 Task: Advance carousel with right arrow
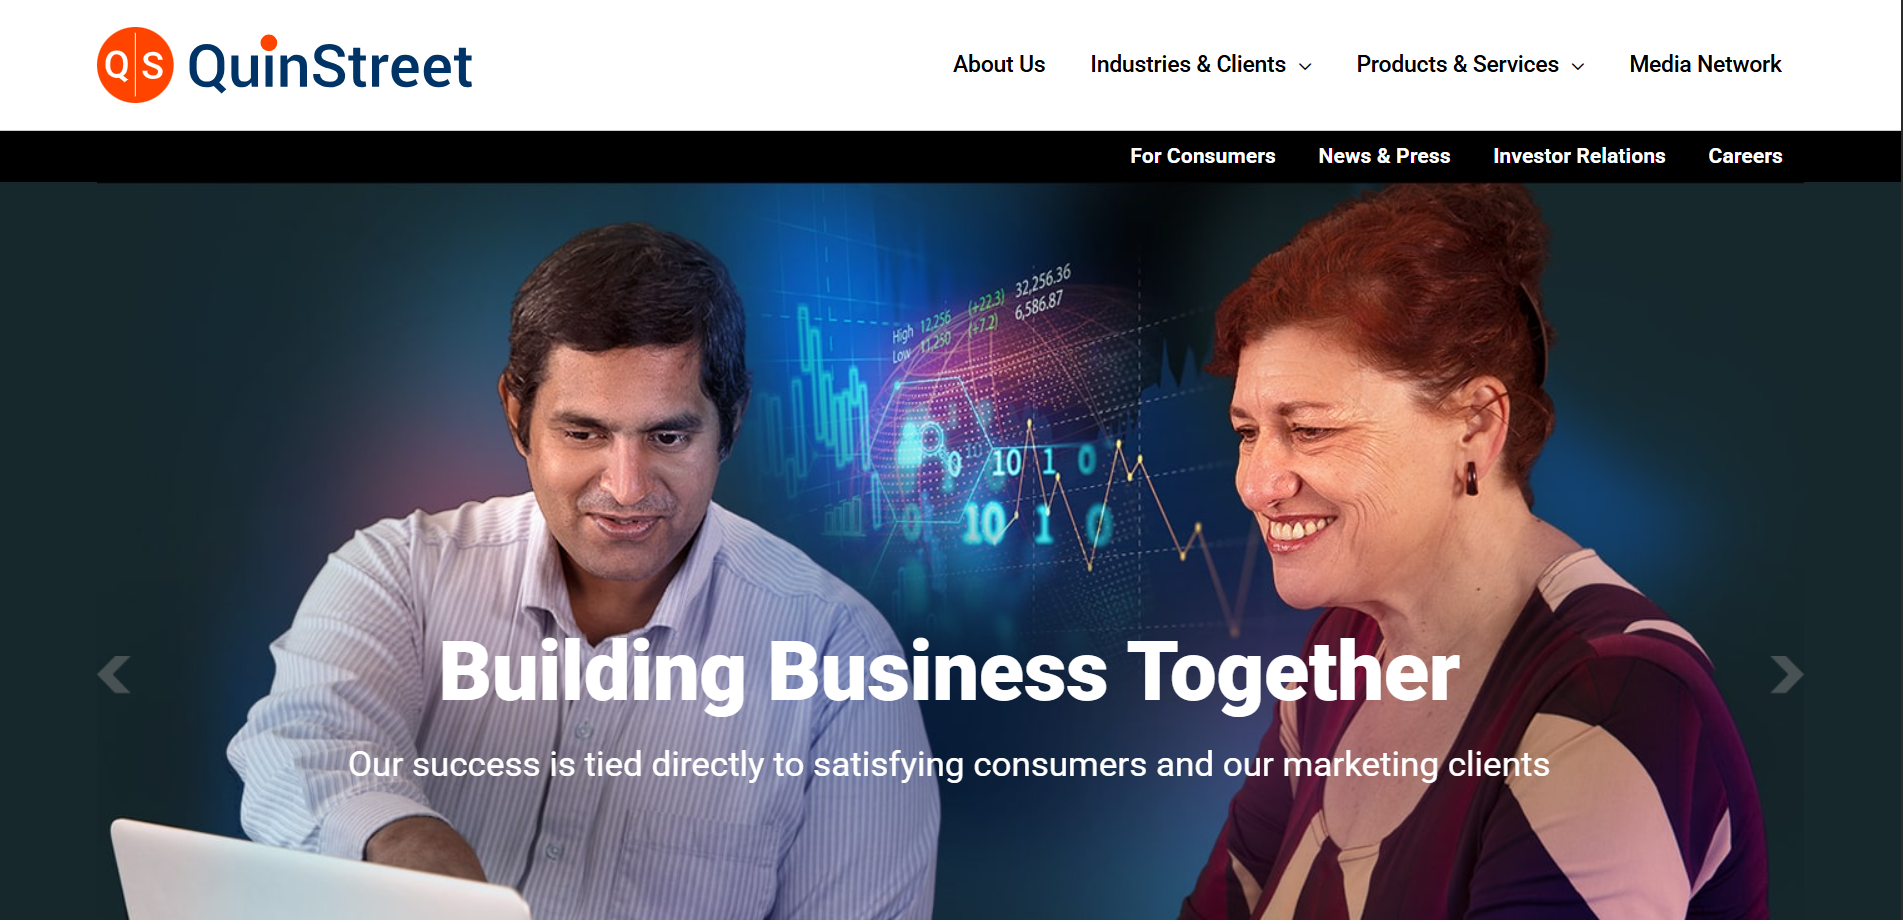tap(1787, 674)
